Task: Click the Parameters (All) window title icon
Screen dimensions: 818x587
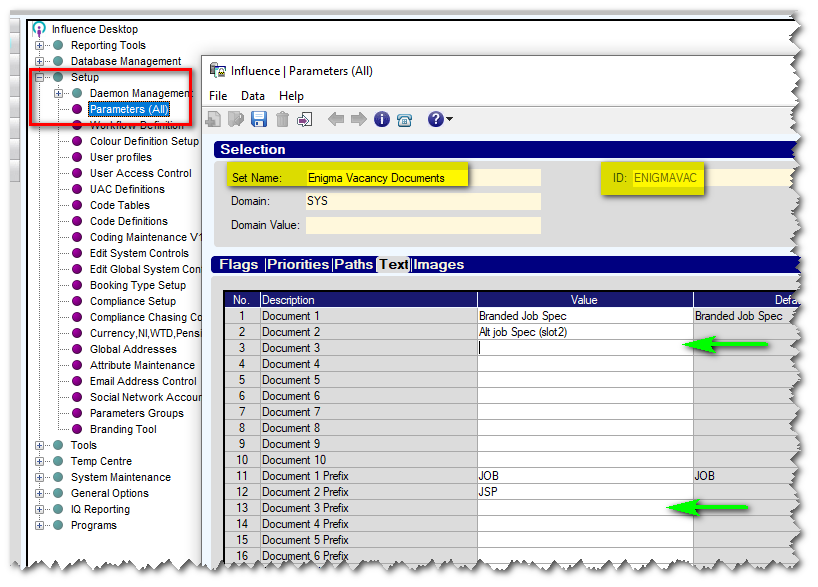Action: pos(218,70)
